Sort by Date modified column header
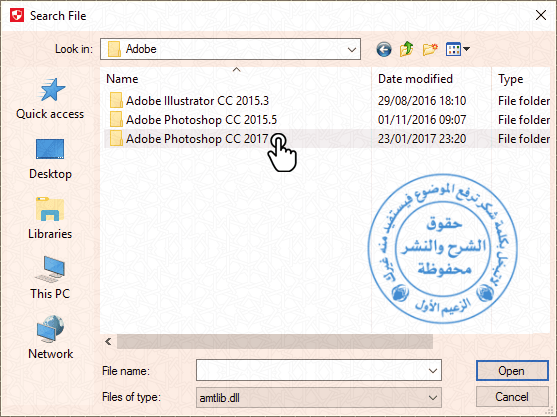This screenshot has height=417, width=557. click(x=415, y=79)
